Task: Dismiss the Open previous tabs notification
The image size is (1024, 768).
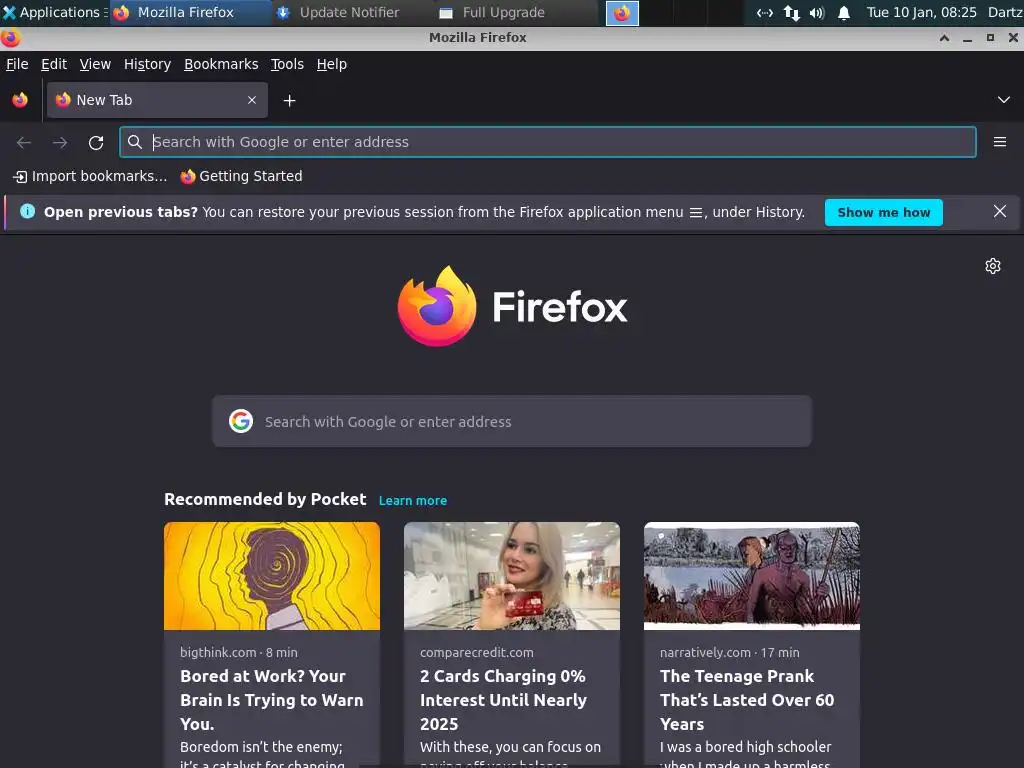Action: click(x=999, y=212)
